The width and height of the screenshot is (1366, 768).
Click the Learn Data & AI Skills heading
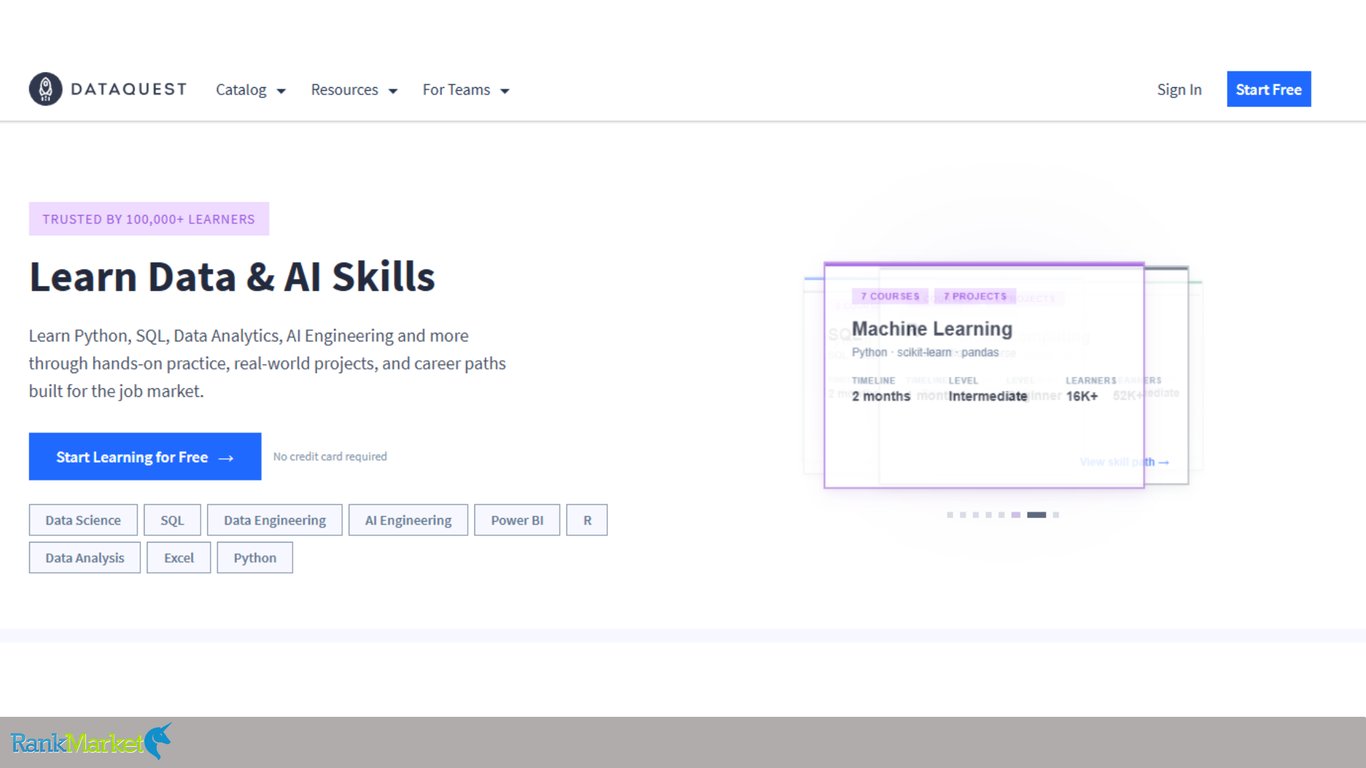click(x=232, y=277)
